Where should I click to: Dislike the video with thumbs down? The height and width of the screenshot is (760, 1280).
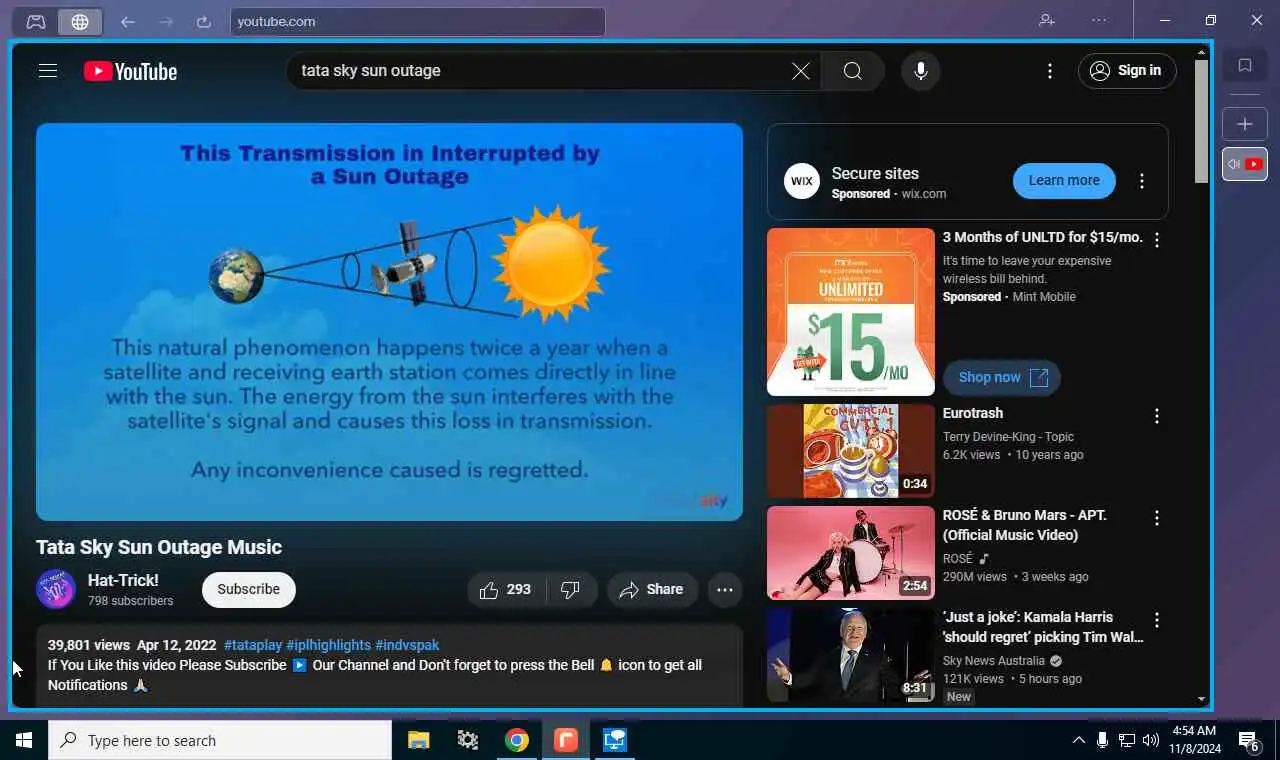571,590
